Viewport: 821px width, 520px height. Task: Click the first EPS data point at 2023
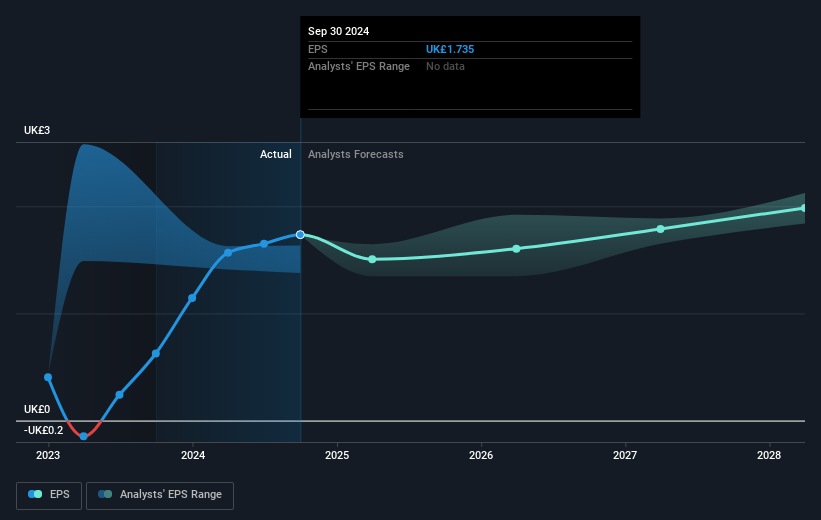coord(48,377)
